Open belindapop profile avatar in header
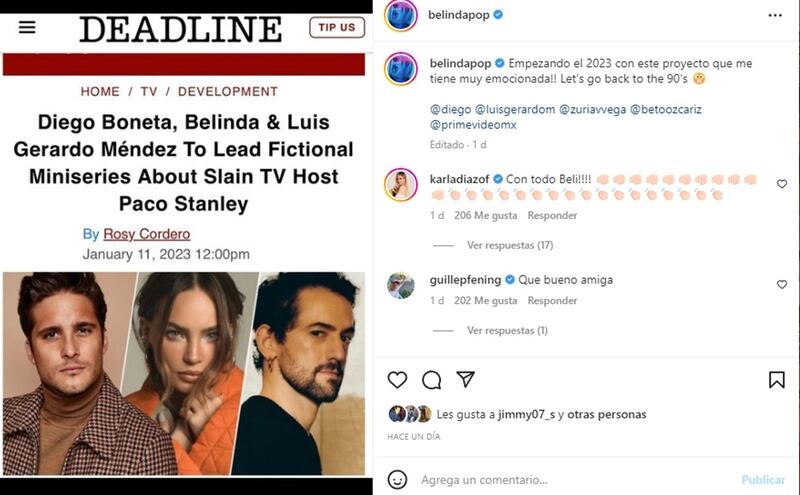Viewport: 800px width, 495px height. tap(401, 15)
